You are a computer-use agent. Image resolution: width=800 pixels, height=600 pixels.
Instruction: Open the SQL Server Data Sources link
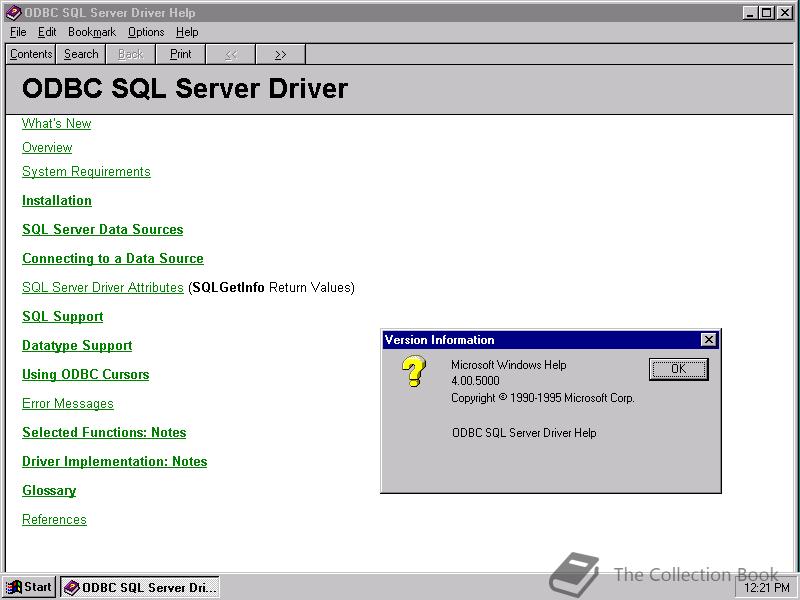coord(103,230)
